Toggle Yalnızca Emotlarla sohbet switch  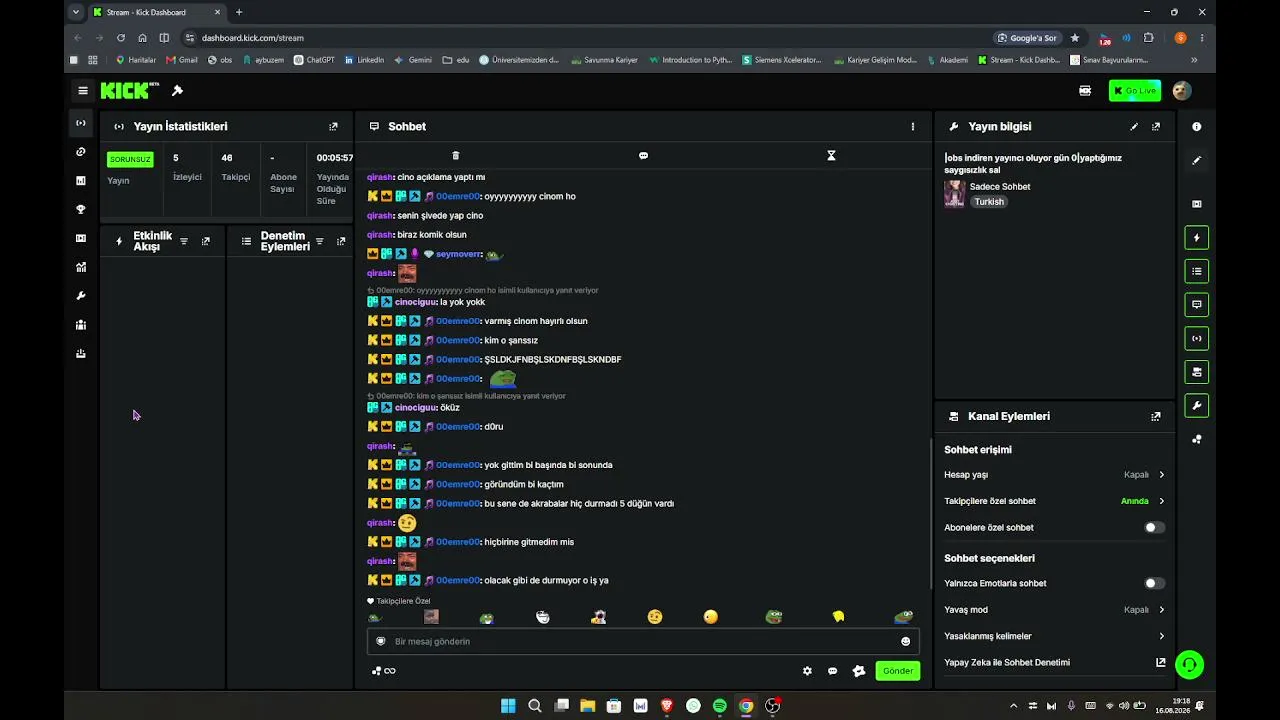[x=1154, y=584]
